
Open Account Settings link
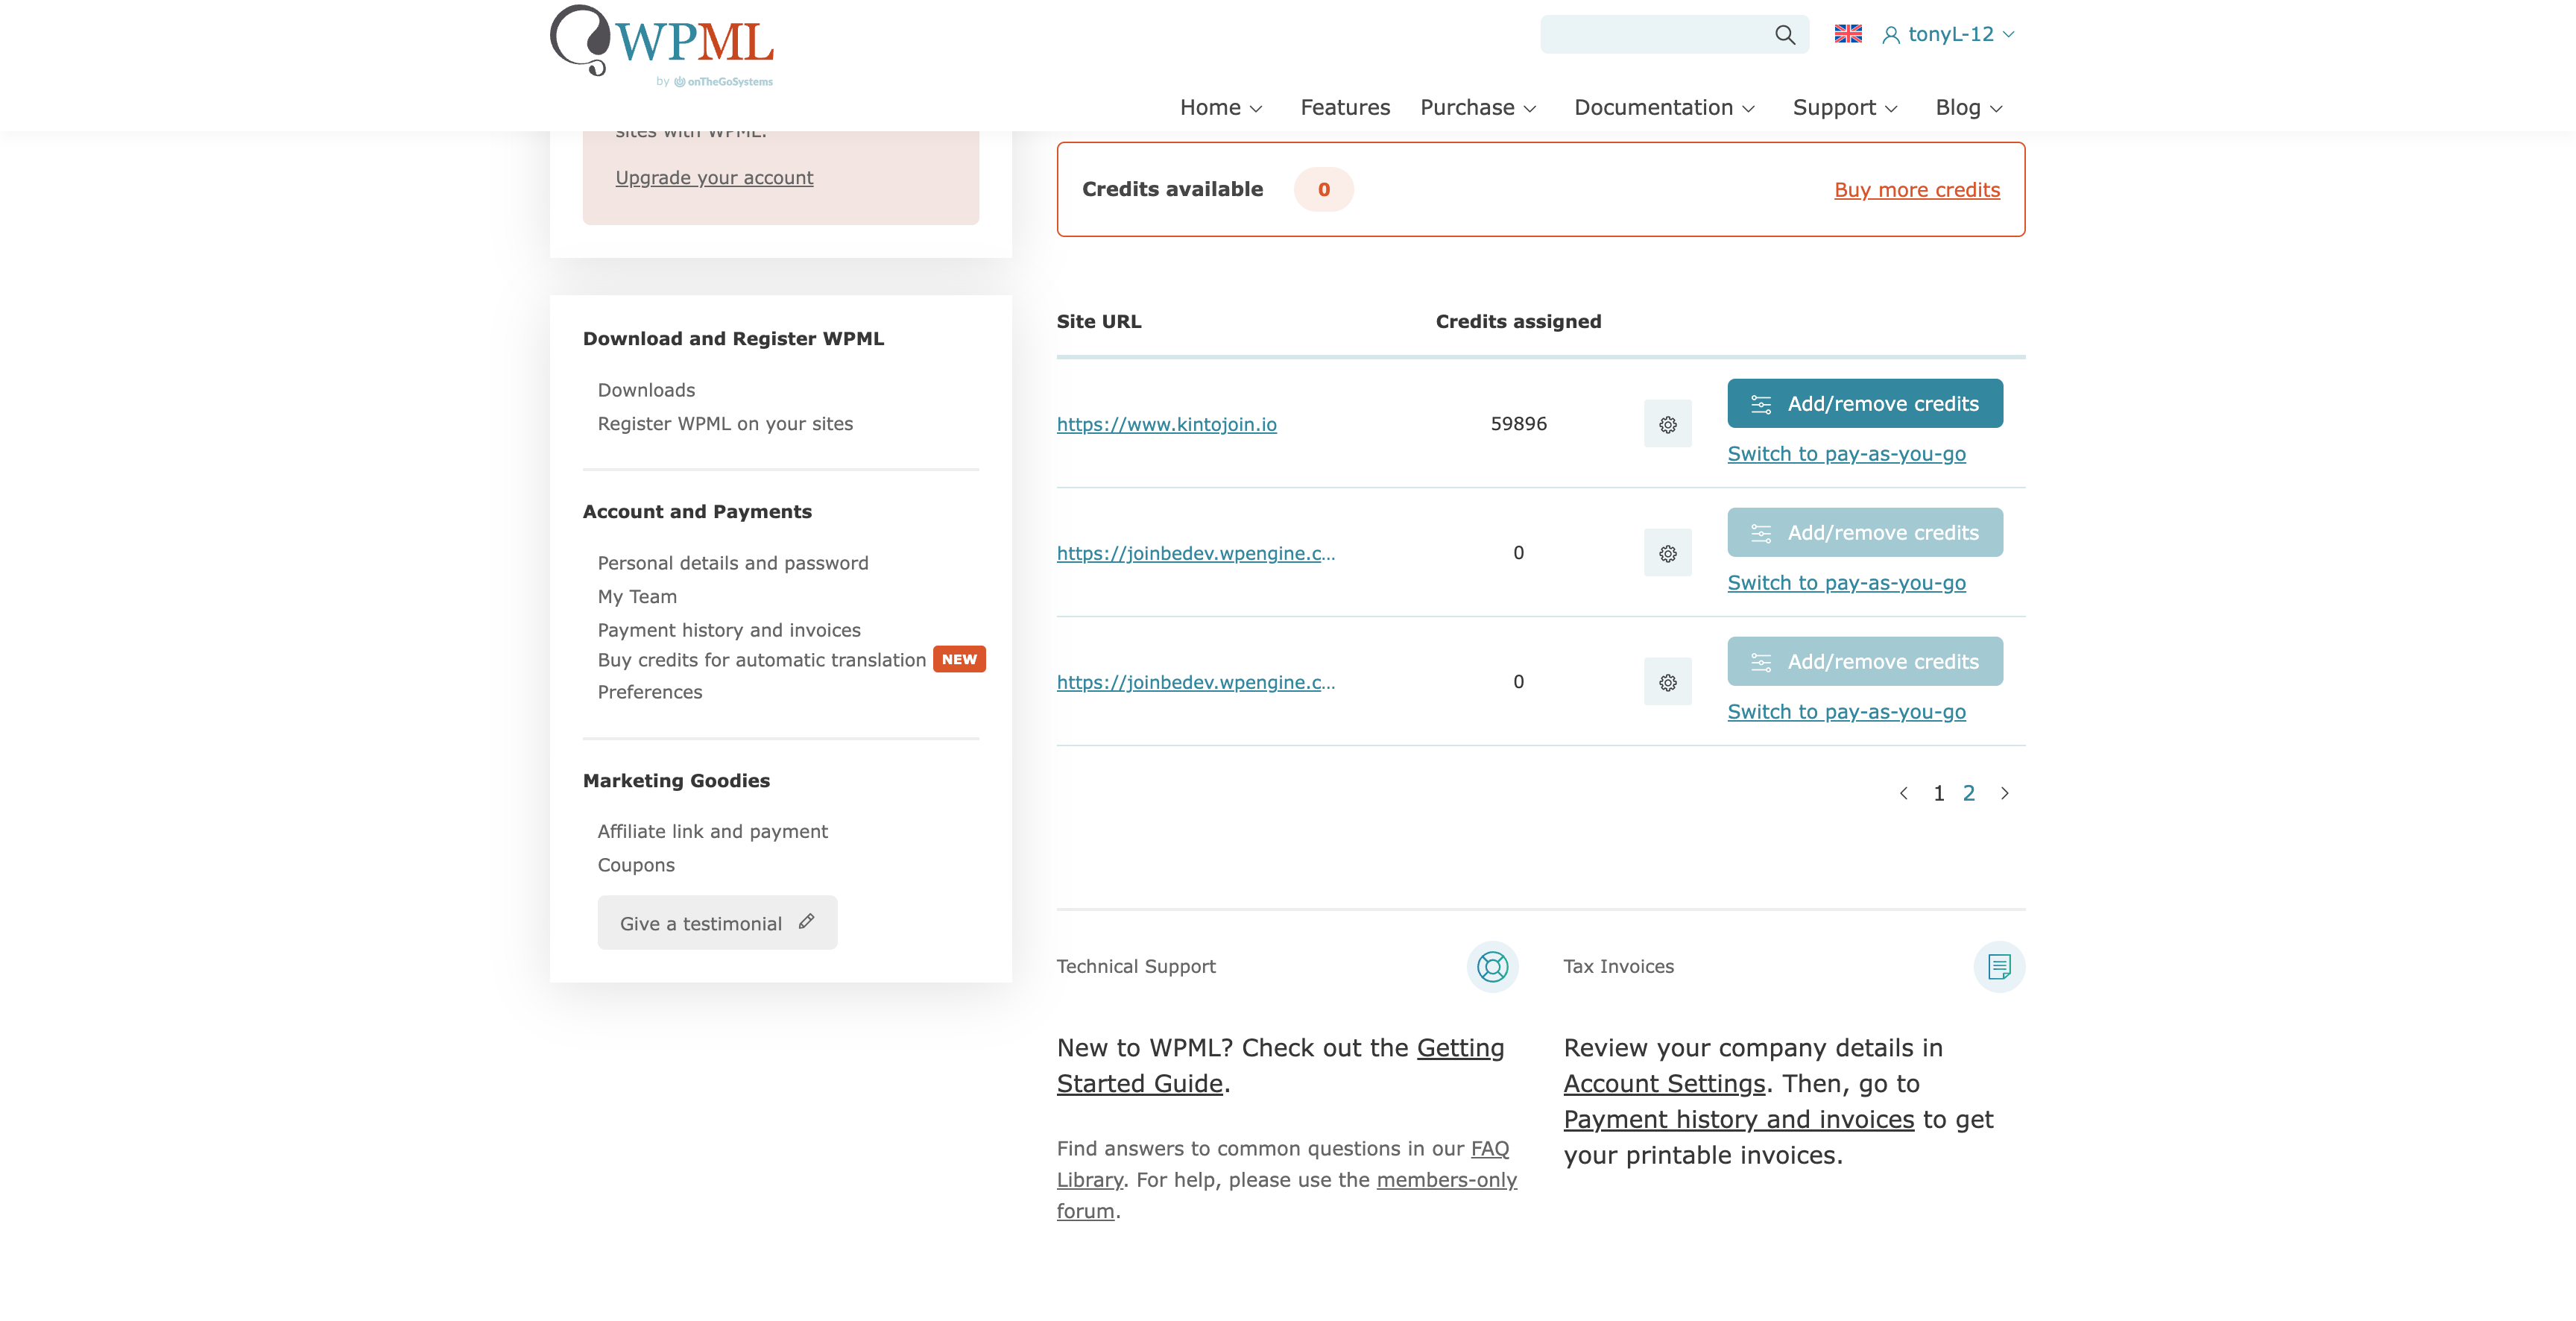coord(1664,1085)
